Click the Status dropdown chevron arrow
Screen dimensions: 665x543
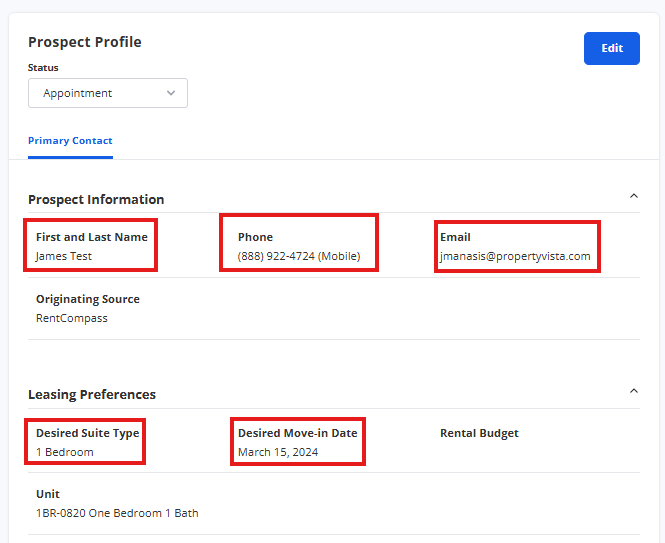[x=171, y=93]
